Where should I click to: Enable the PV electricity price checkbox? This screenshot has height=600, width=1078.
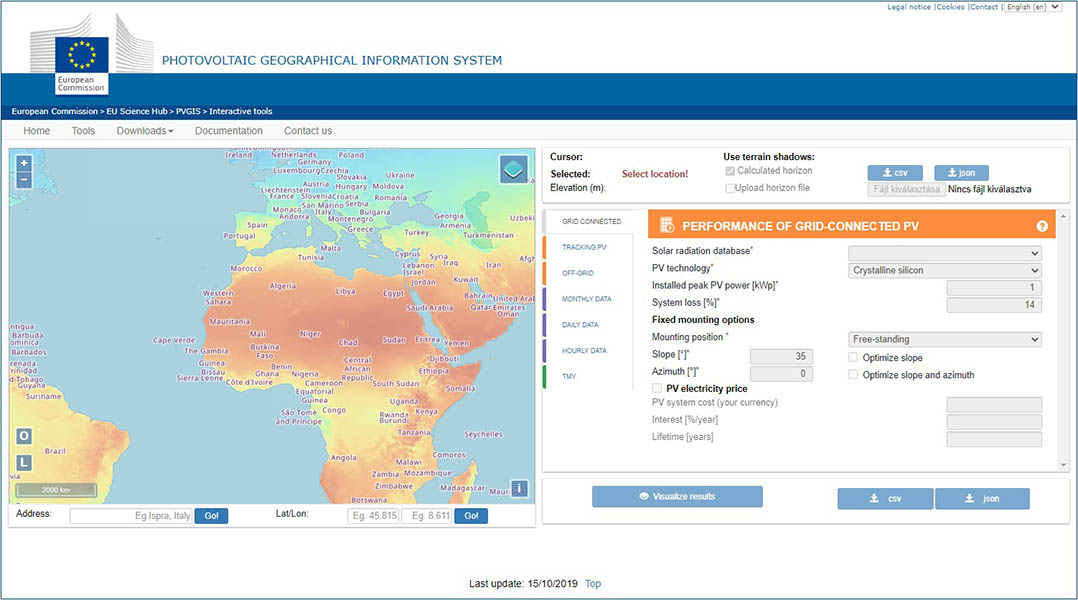[657, 388]
